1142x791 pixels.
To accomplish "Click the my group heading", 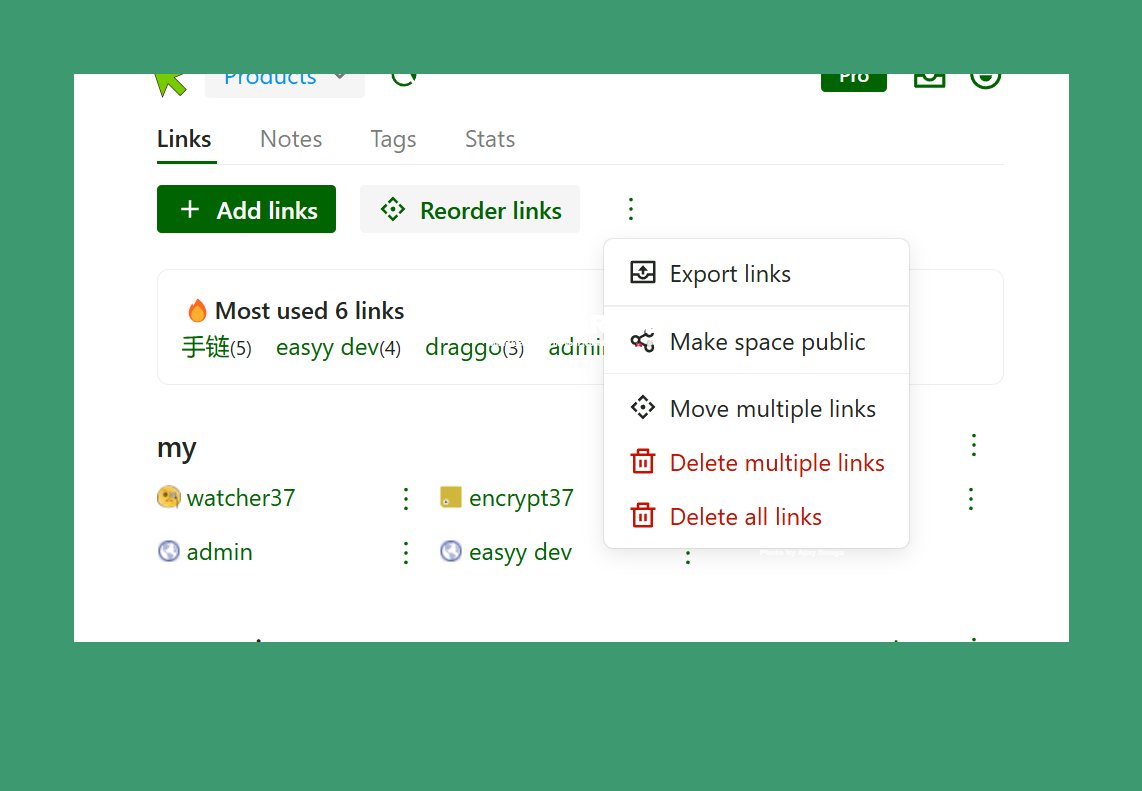I will coord(176,447).
